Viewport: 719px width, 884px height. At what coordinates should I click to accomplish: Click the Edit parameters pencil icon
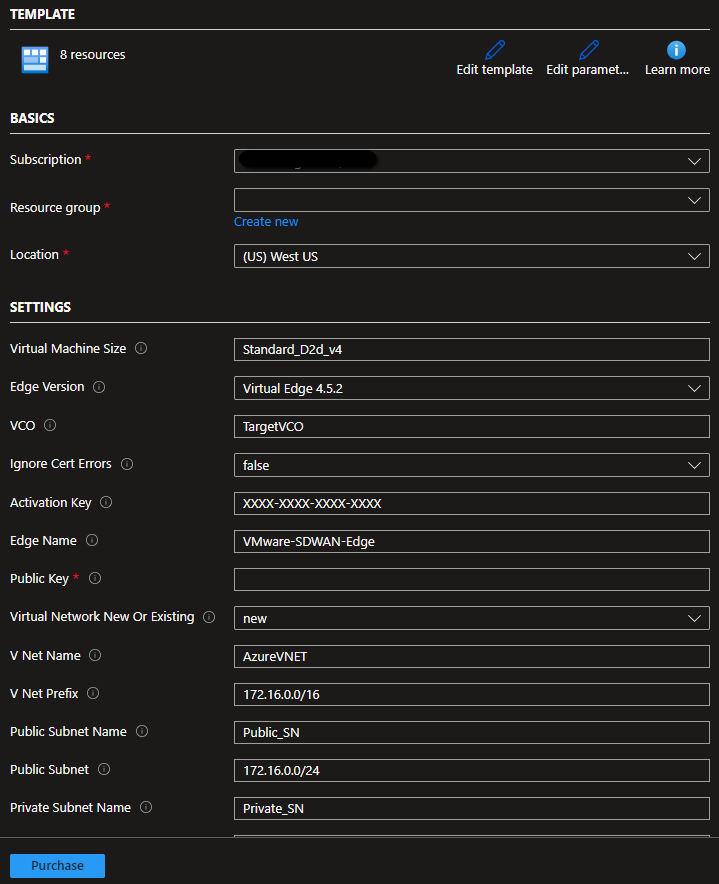click(x=588, y=50)
